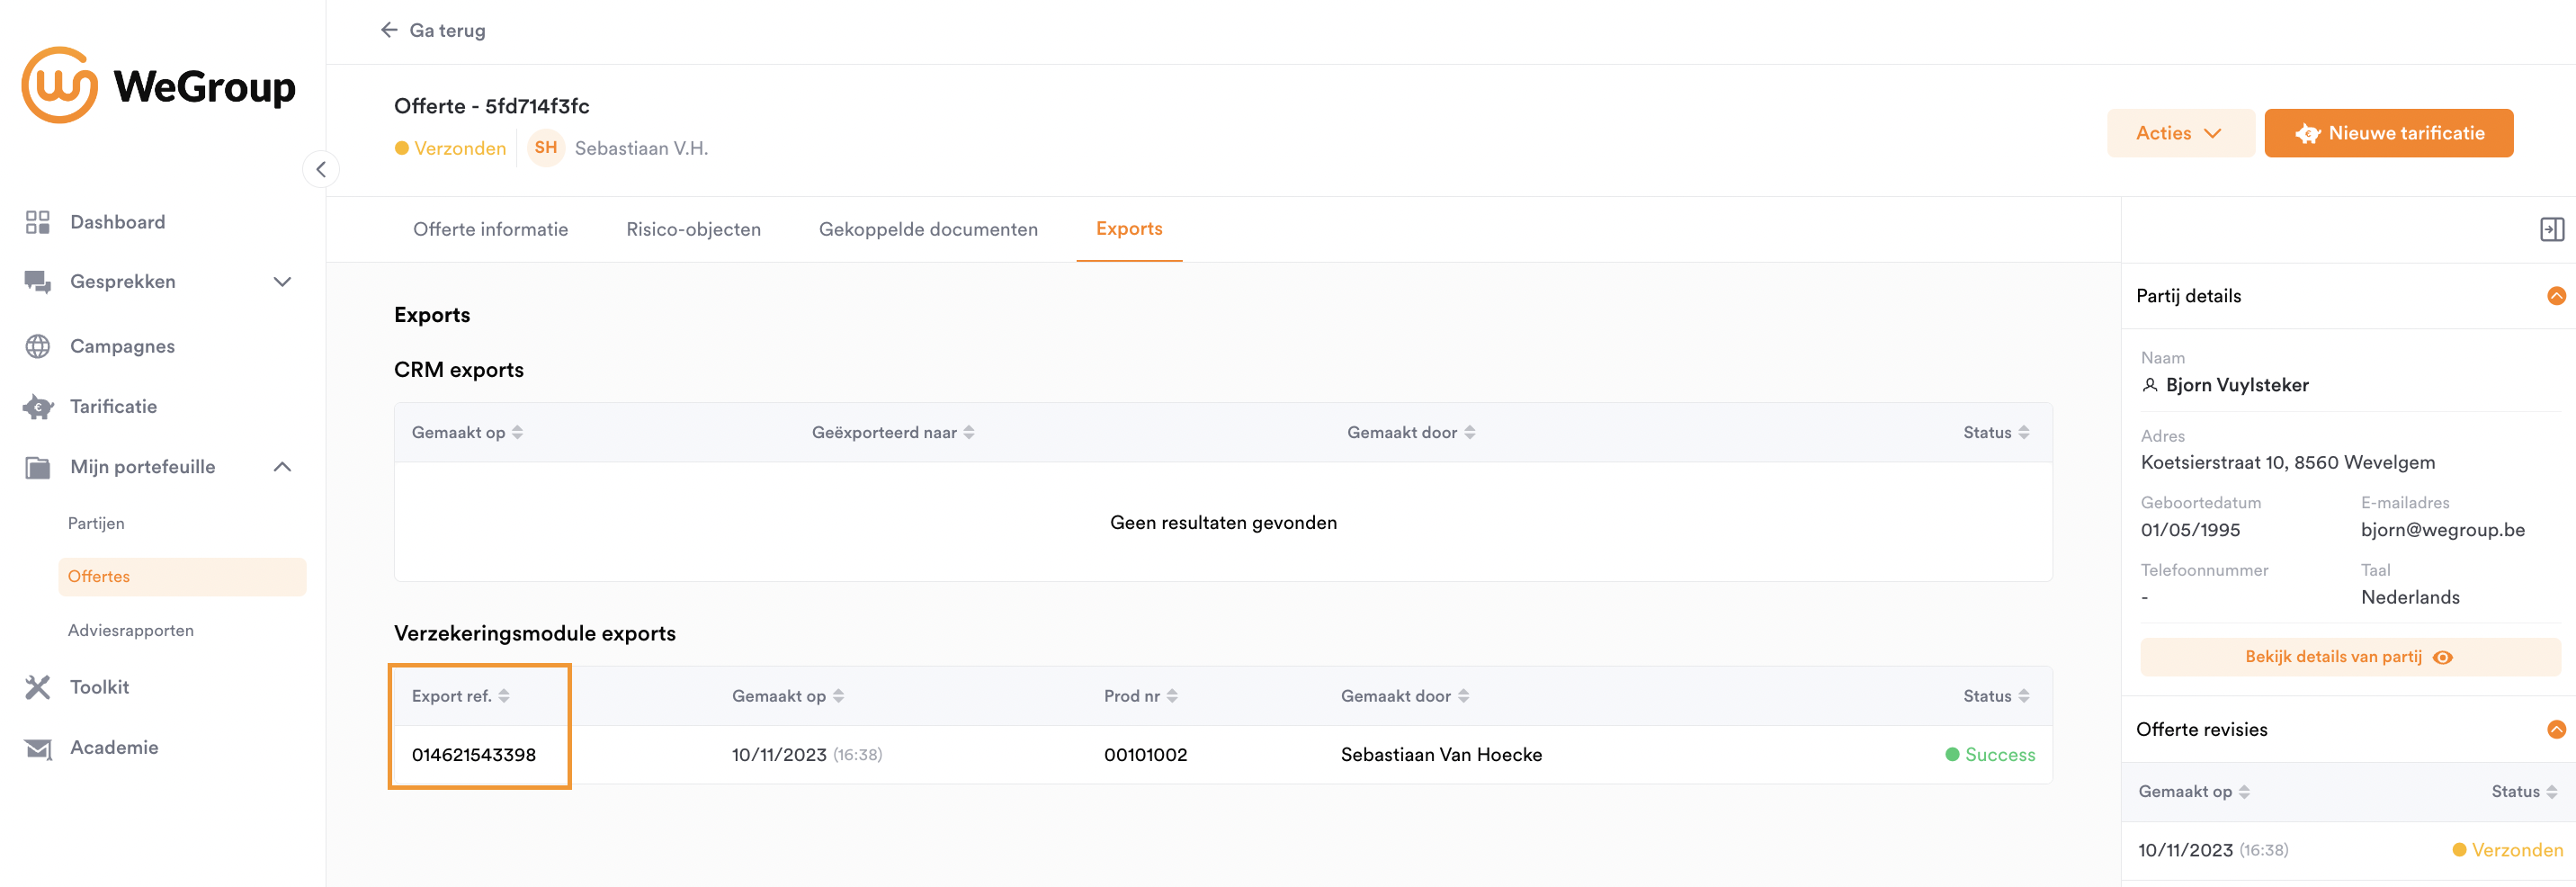Sort CRM exports by Gemaakt op

tap(517, 433)
